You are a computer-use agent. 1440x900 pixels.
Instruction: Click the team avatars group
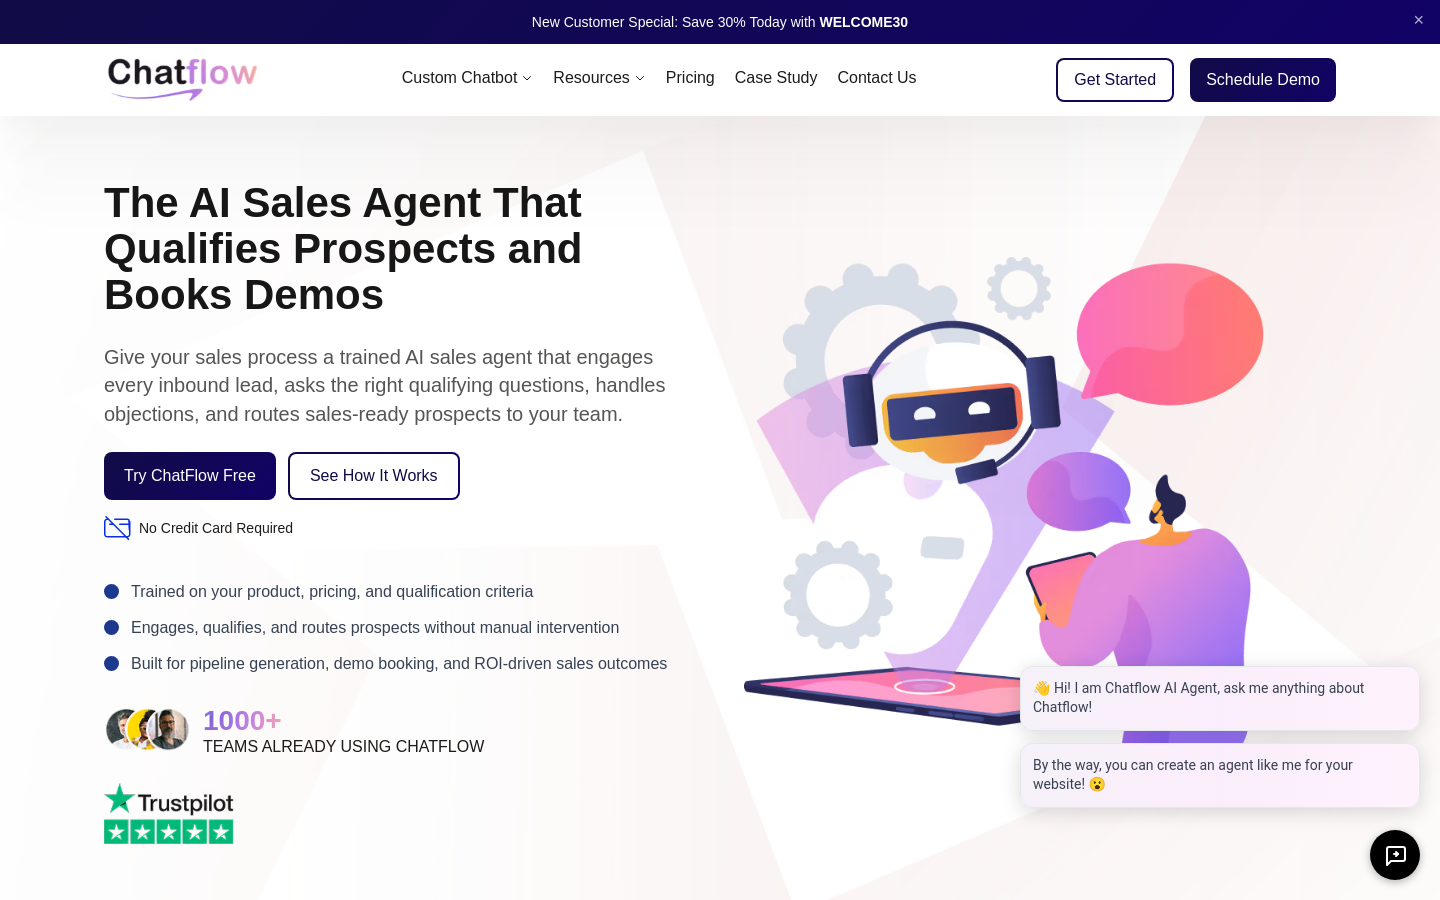click(147, 730)
